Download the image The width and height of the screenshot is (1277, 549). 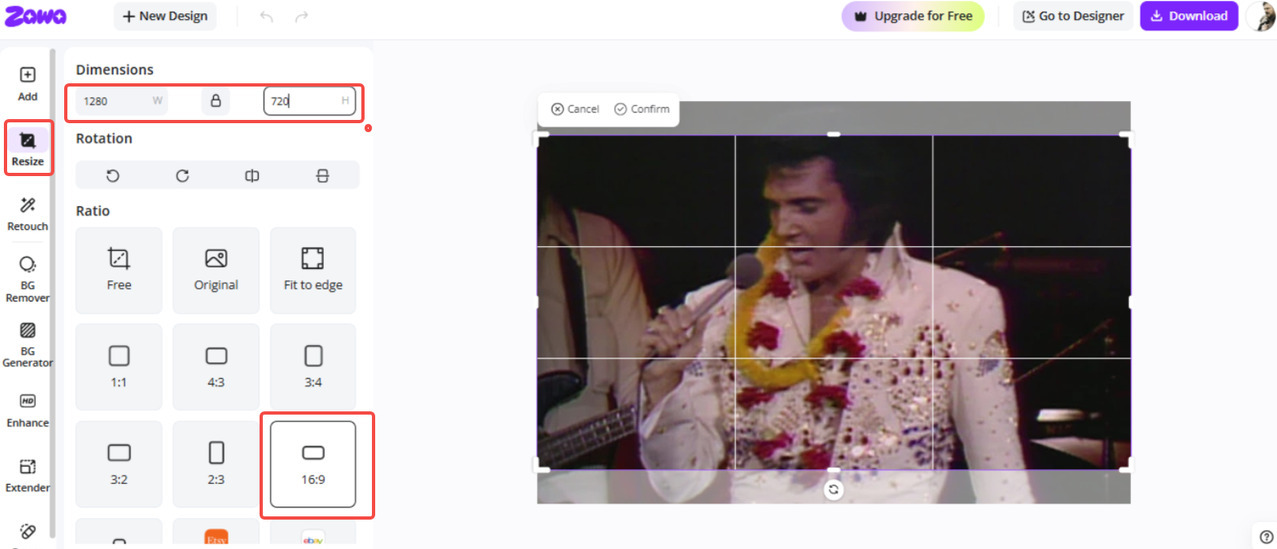coord(1189,16)
